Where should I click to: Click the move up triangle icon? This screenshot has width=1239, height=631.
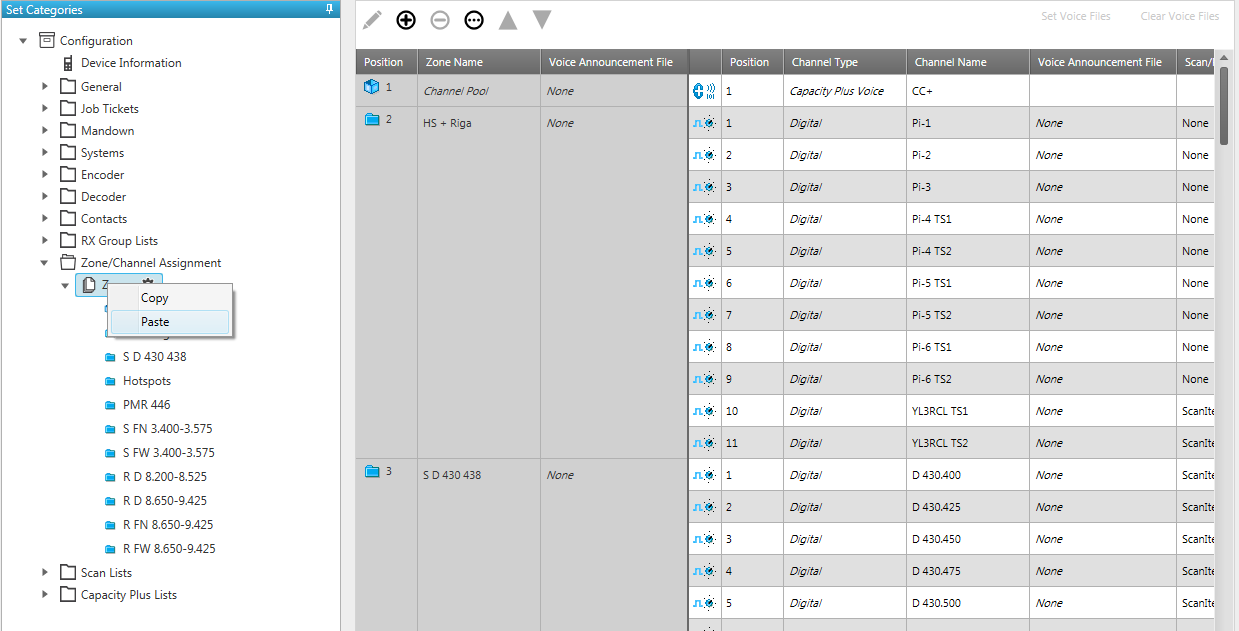click(x=508, y=20)
